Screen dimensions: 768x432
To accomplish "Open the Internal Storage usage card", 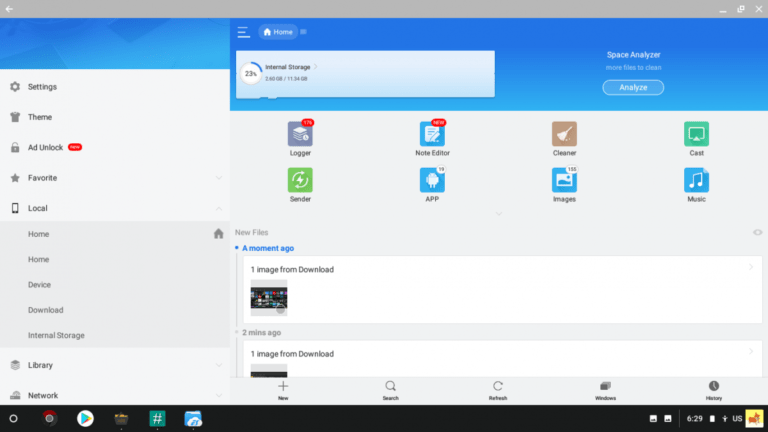I will (x=366, y=73).
